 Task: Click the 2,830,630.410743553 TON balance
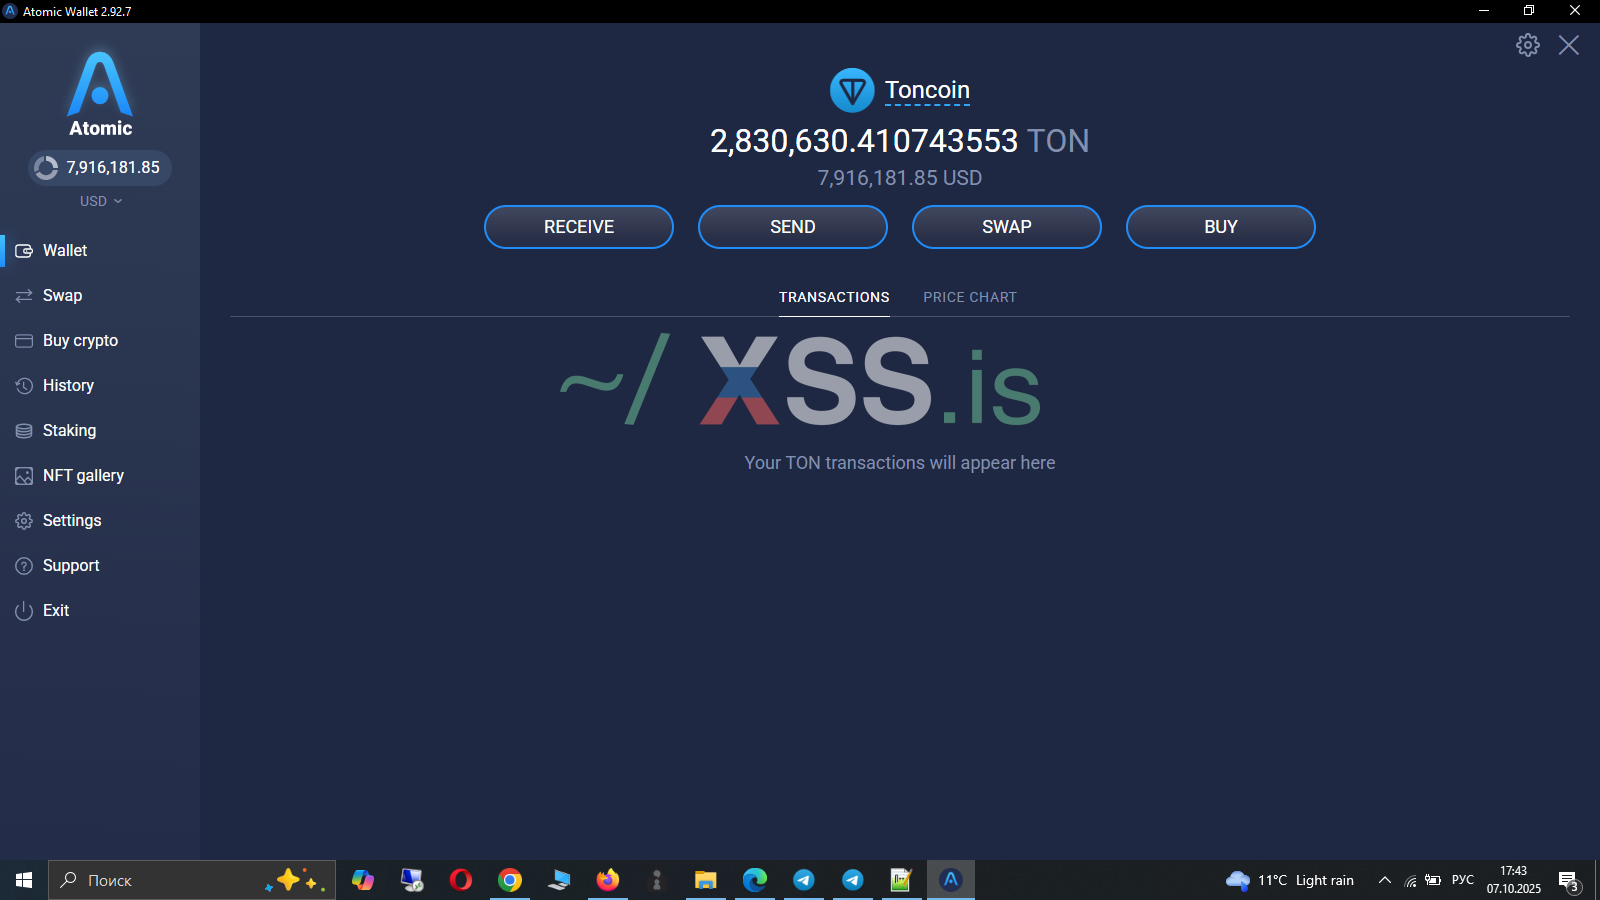pyautogui.click(x=900, y=141)
